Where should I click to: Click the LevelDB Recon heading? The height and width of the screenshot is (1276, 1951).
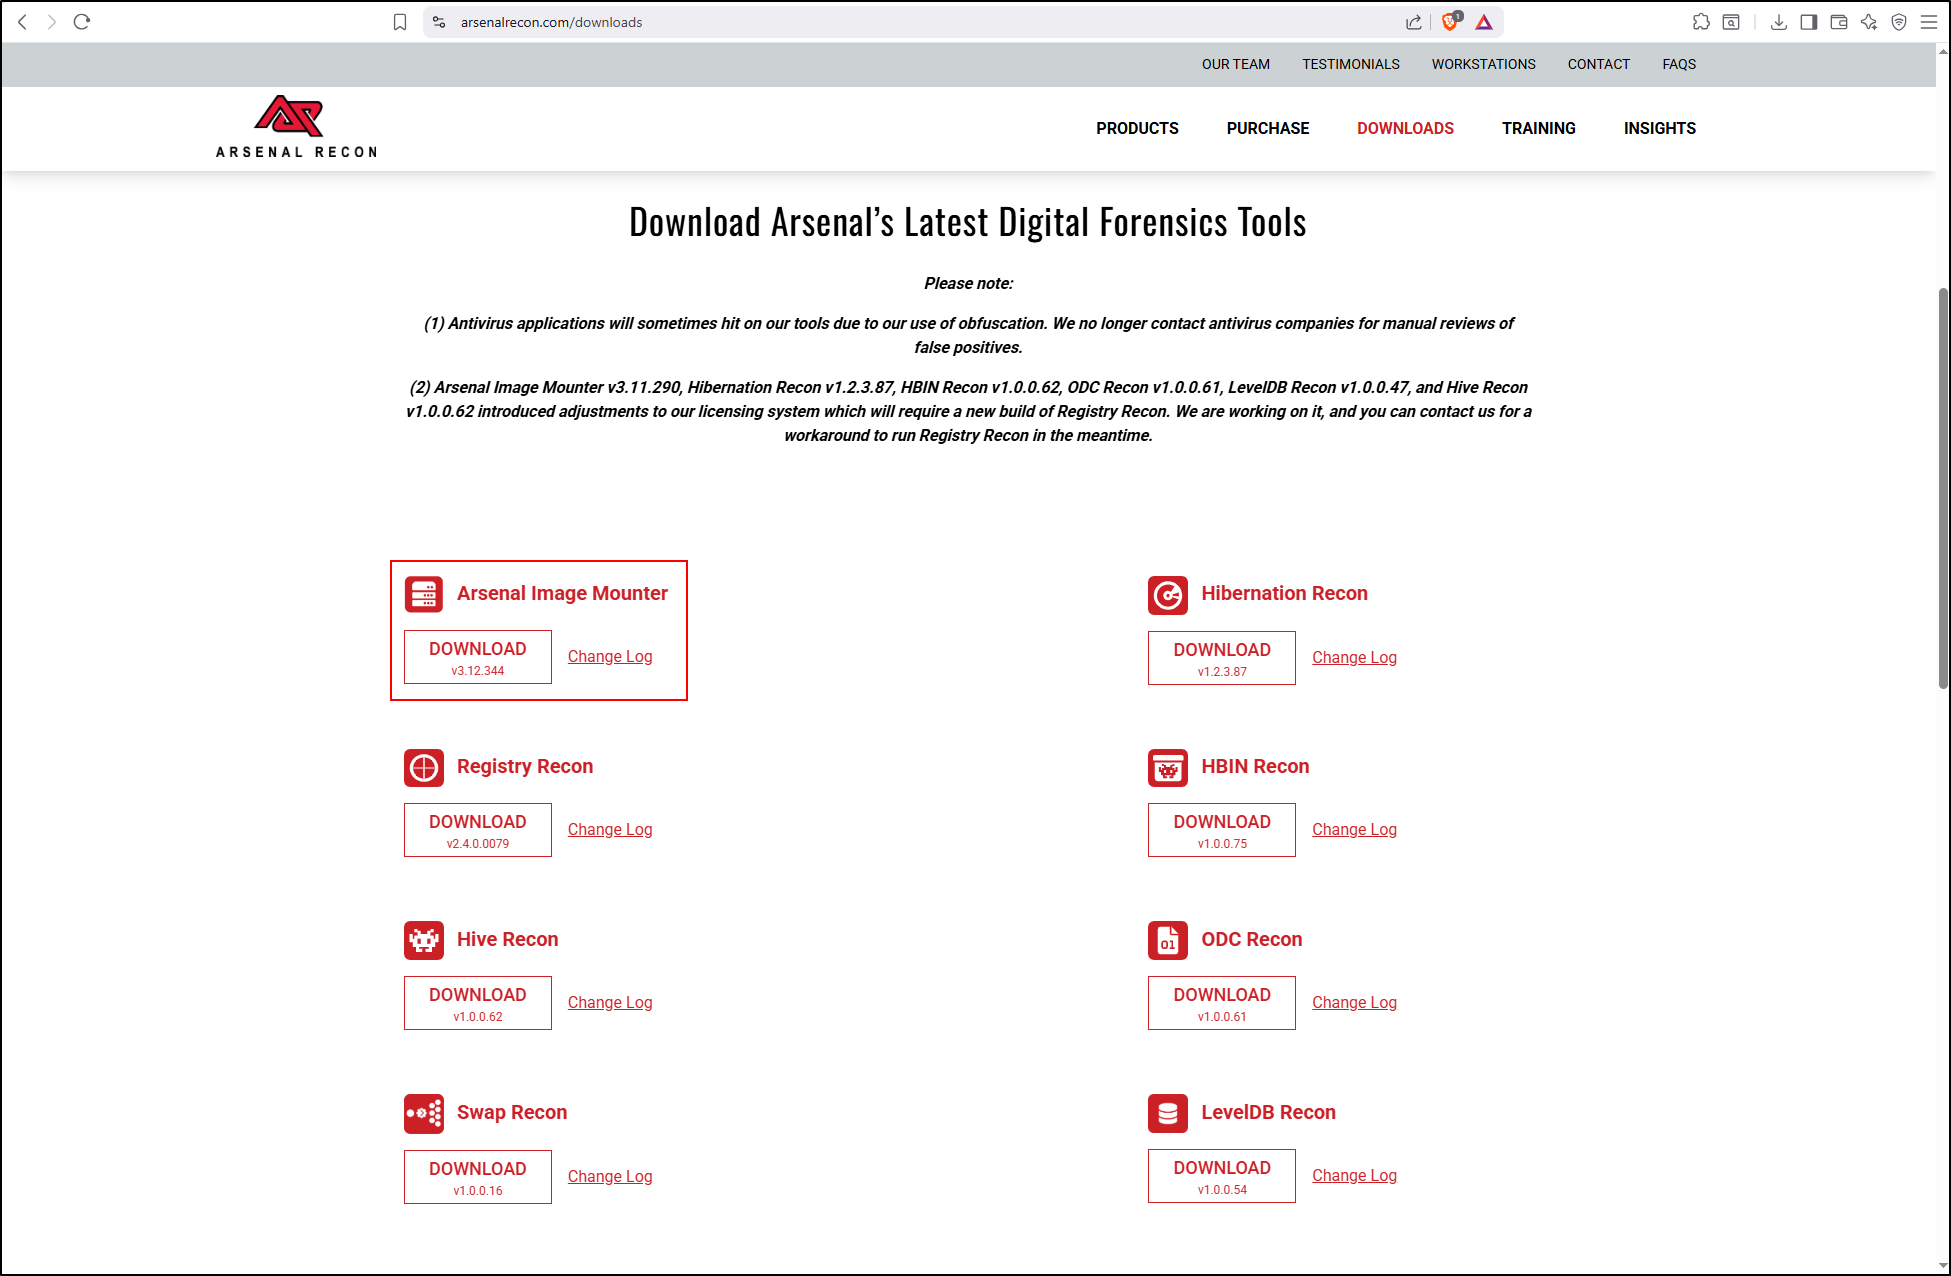[1268, 1112]
